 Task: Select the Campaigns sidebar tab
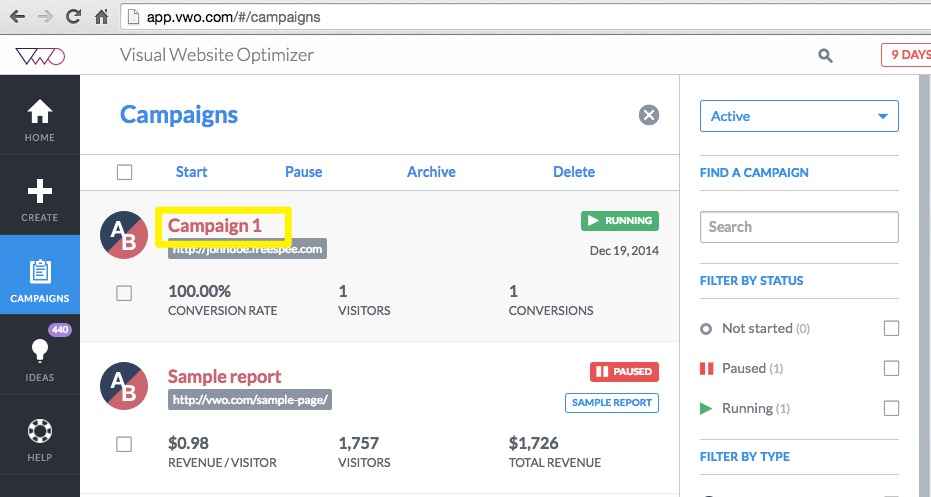point(40,280)
